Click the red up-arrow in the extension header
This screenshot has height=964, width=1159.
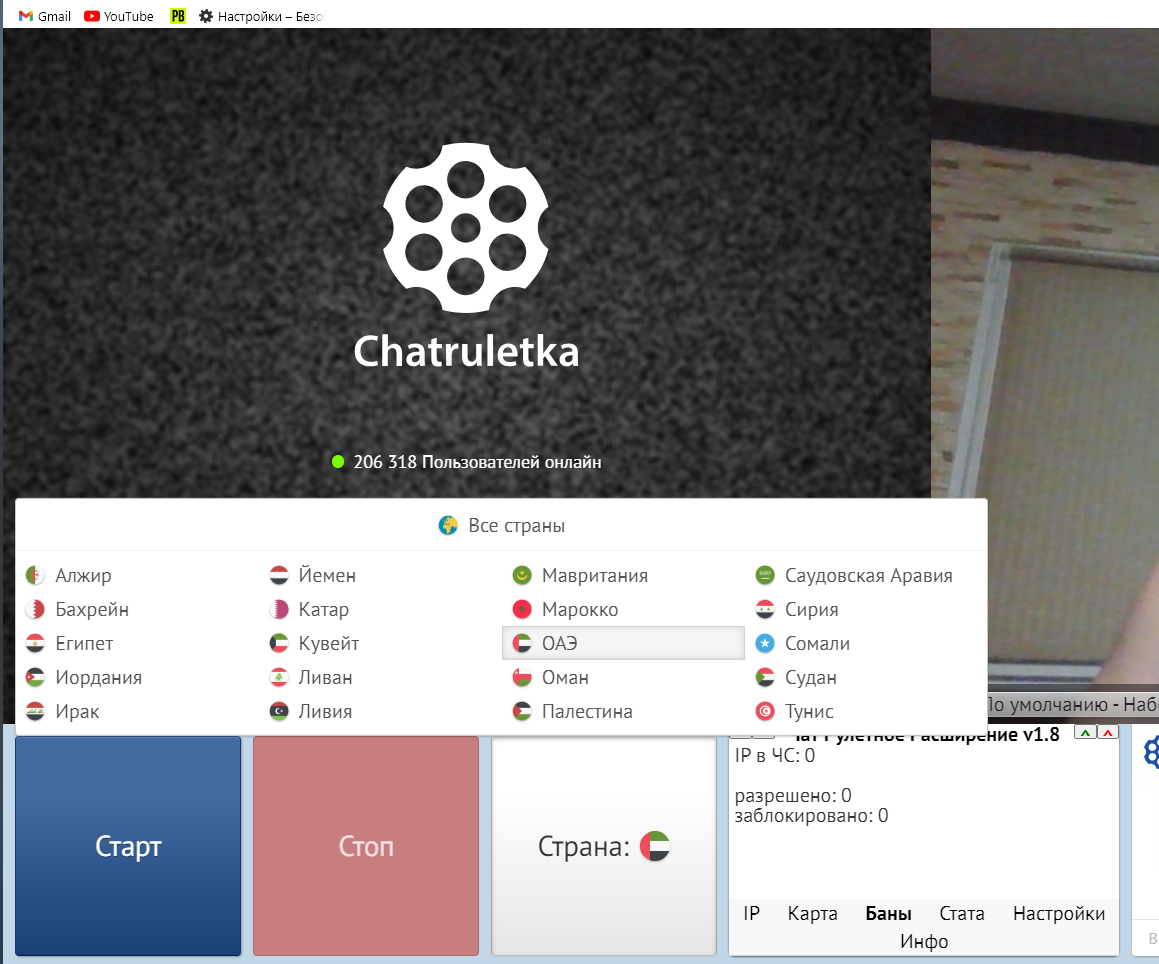pyautogui.click(x=1108, y=733)
